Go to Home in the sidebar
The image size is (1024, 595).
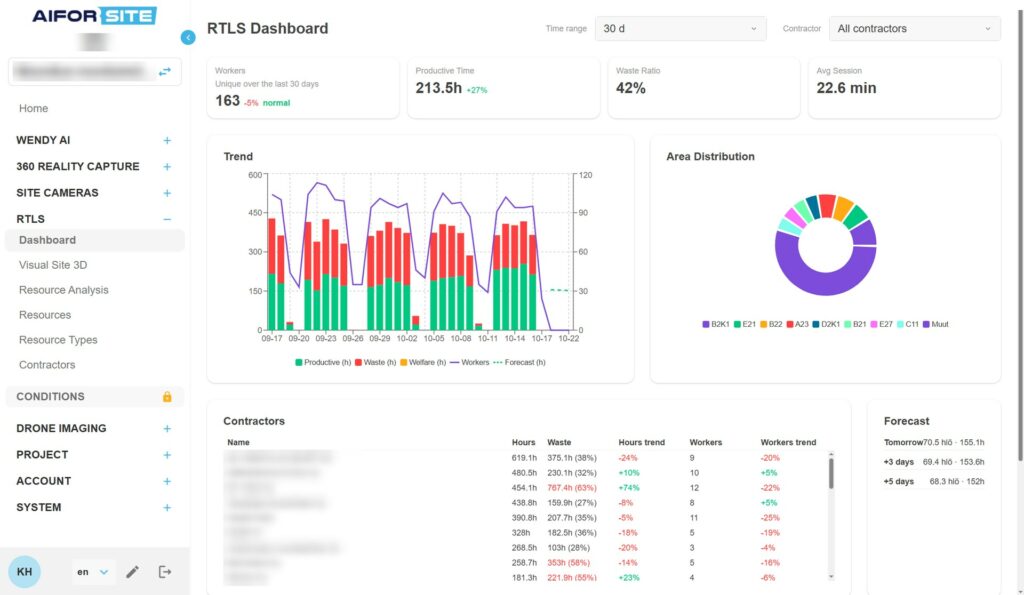(x=33, y=108)
